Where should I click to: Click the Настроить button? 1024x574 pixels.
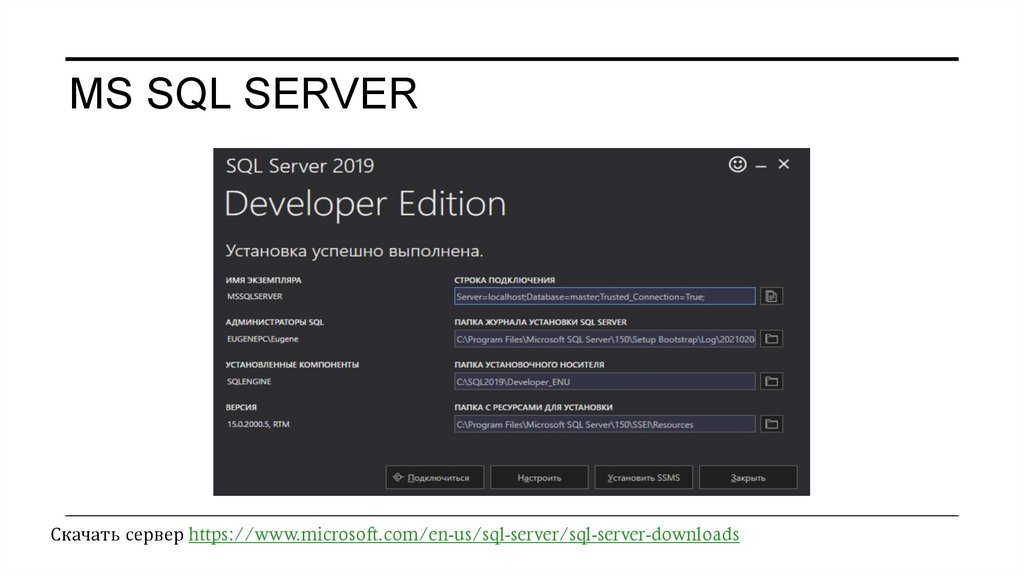tap(539, 478)
